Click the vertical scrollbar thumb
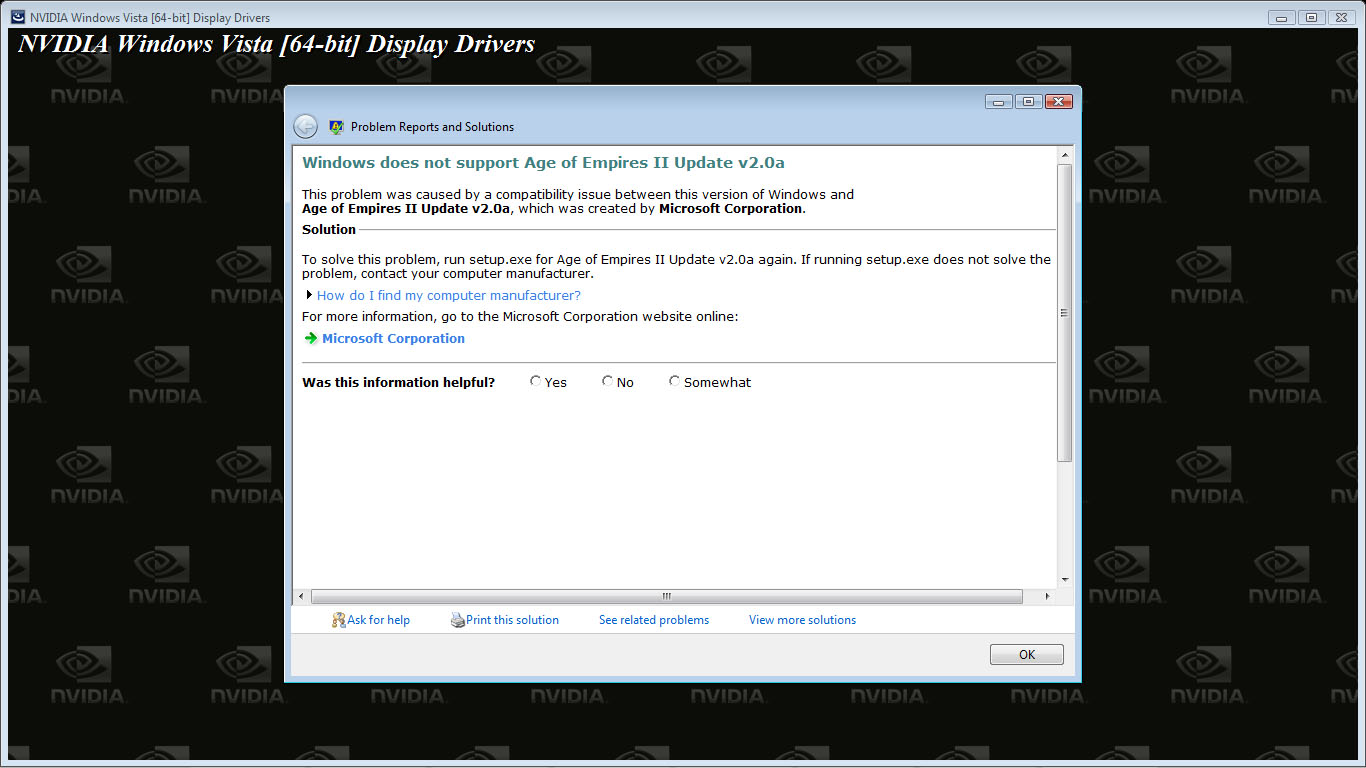The height and width of the screenshot is (768, 1366). click(1065, 312)
